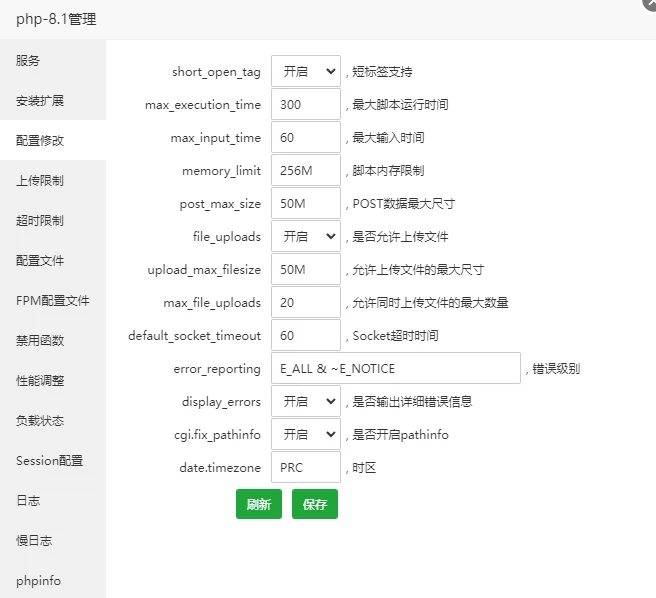
Task: Click the date.timezone label text
Action: click(x=220, y=467)
